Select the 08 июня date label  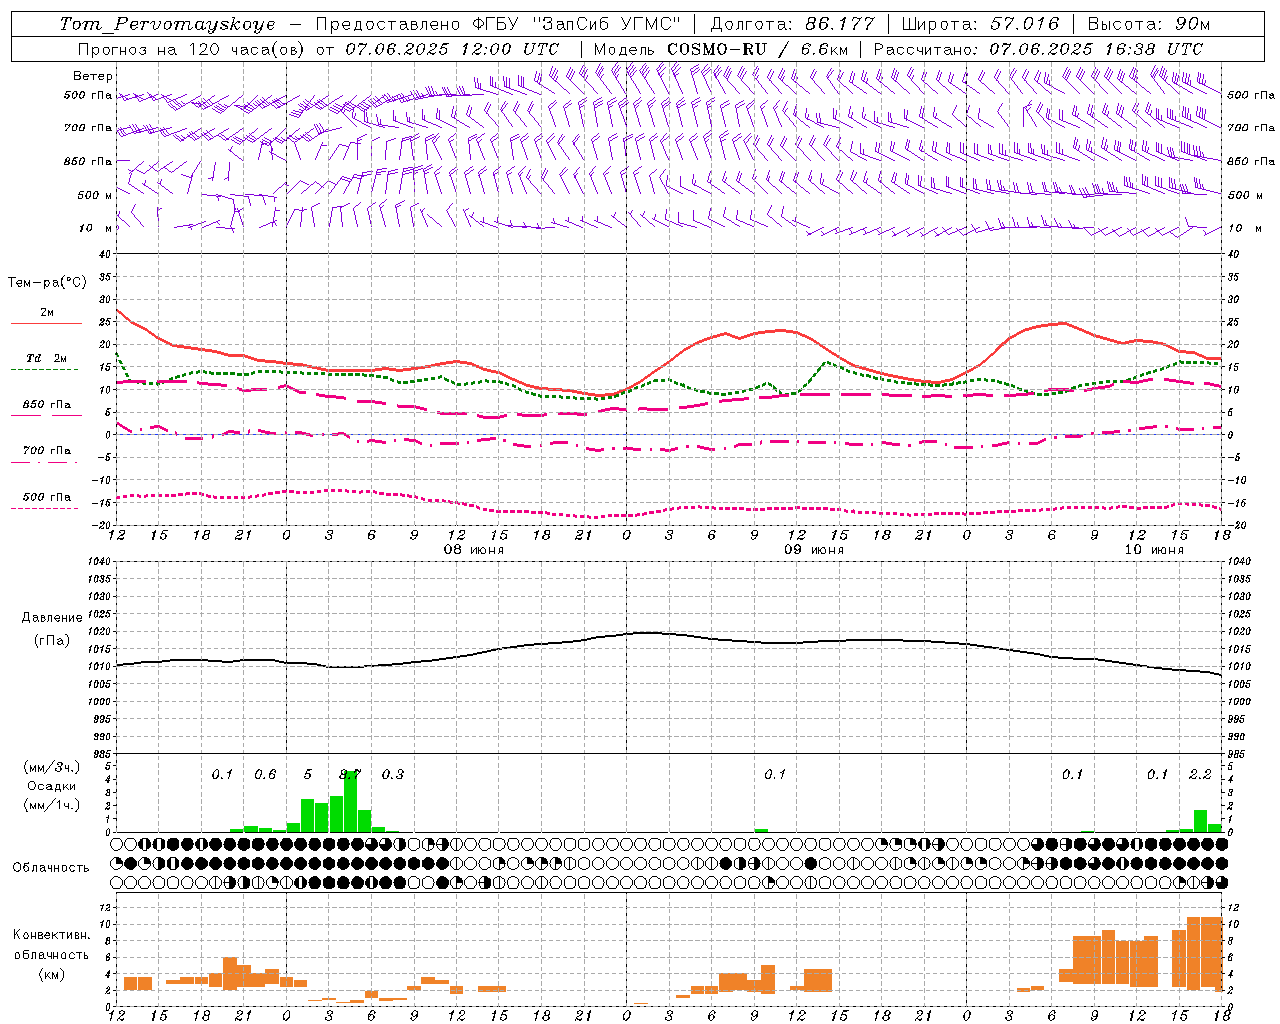point(474,550)
